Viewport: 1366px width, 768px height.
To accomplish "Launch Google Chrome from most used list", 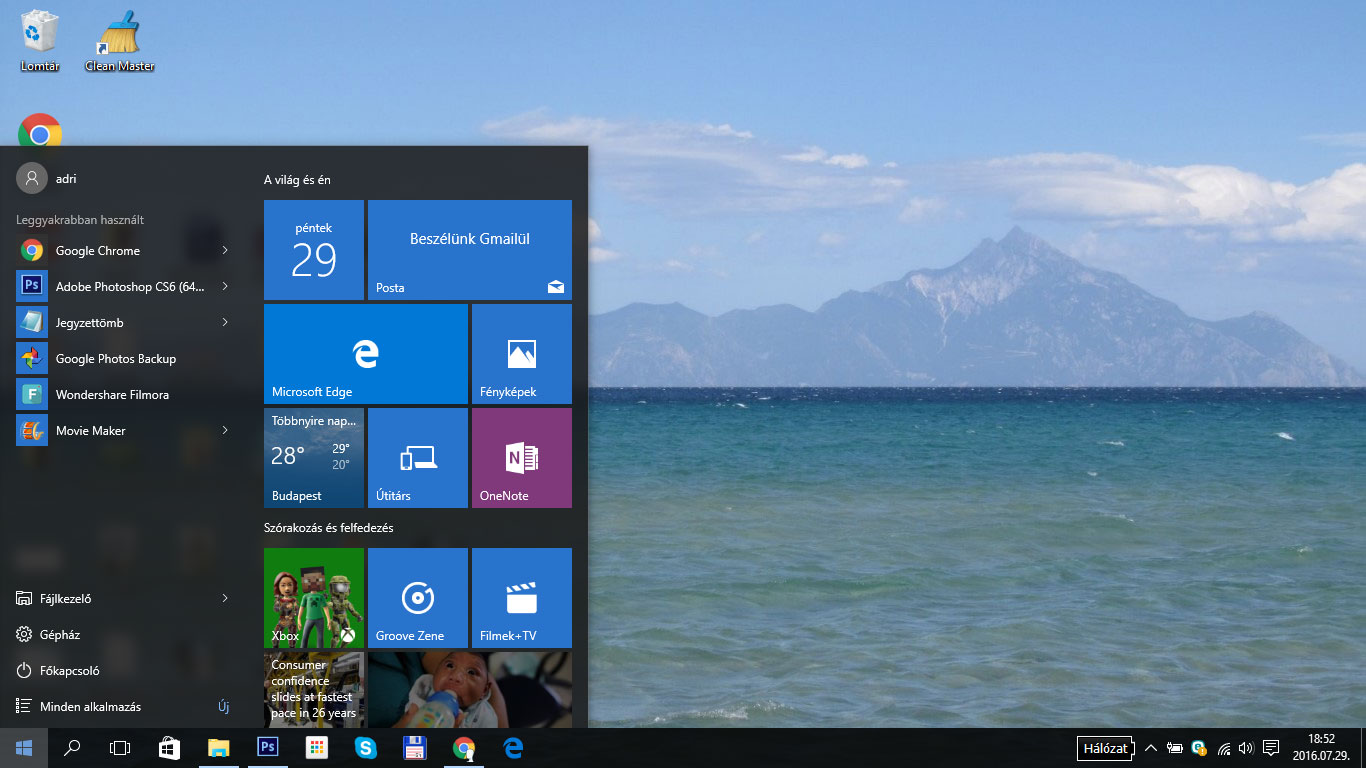I will [x=125, y=250].
